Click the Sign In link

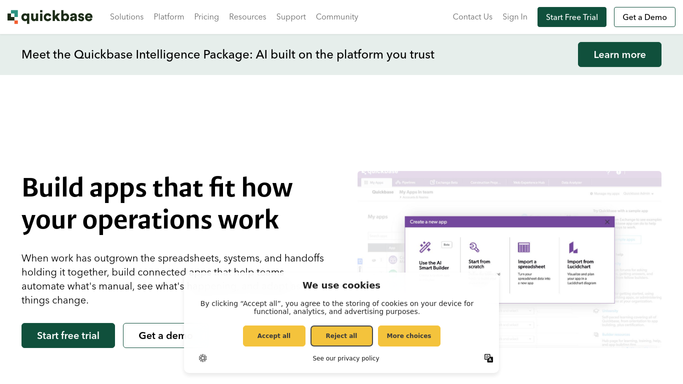[514, 17]
